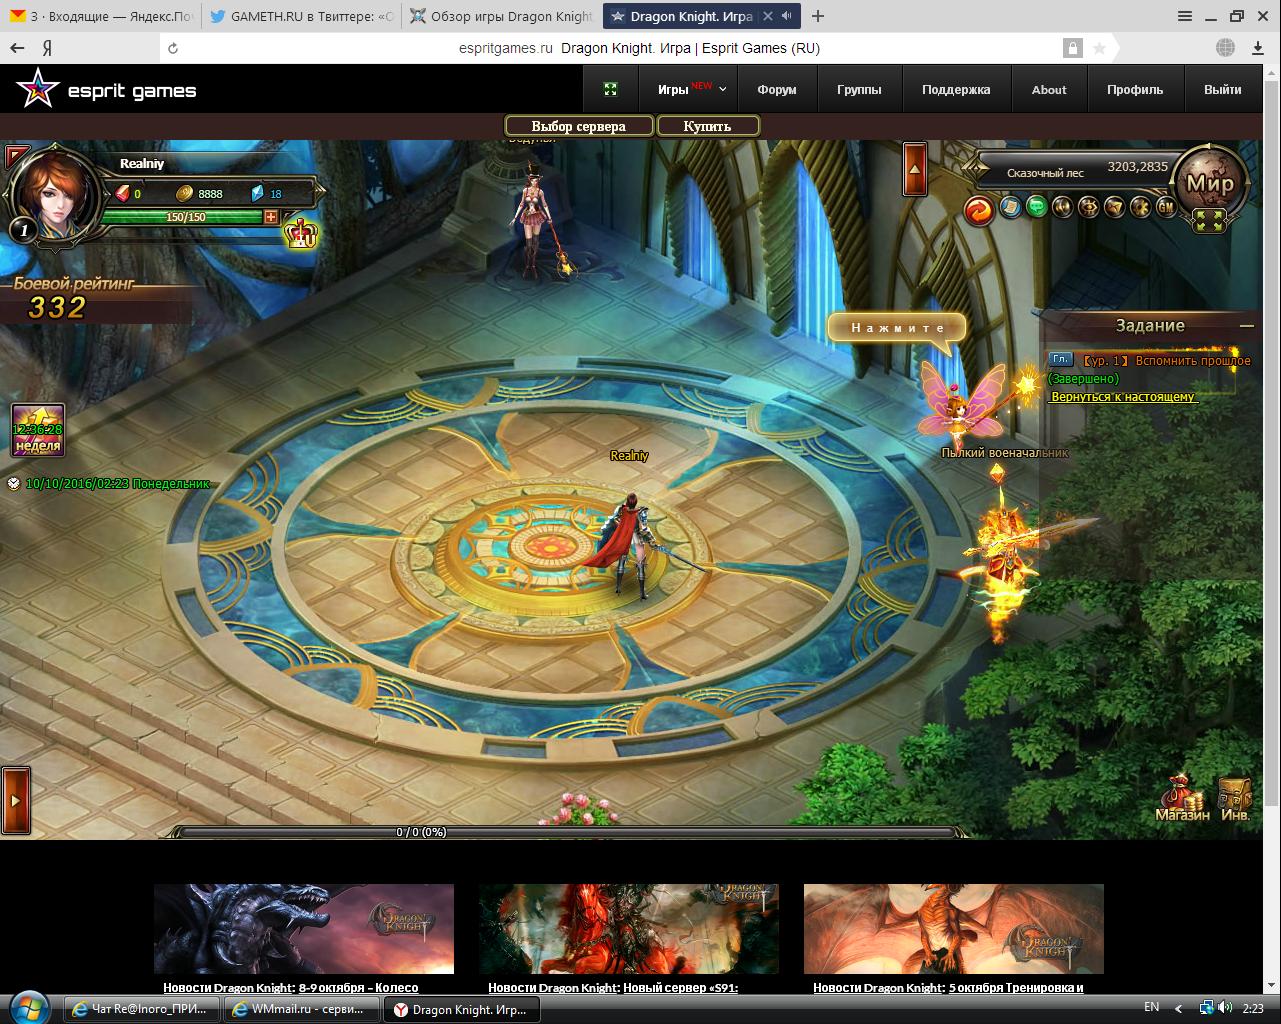Open the VIP crown icon
The width and height of the screenshot is (1281, 1024).
300,232
